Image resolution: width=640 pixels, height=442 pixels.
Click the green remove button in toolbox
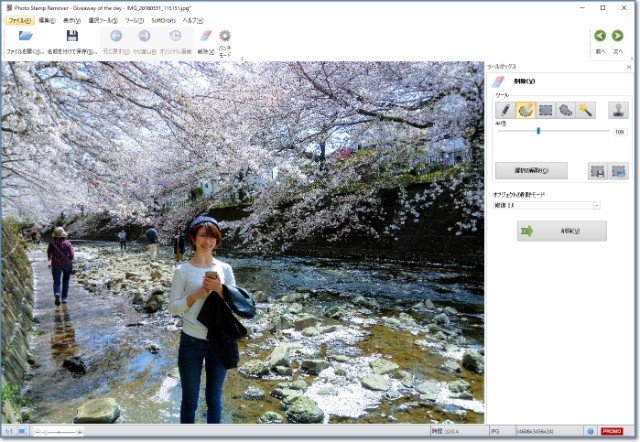coord(561,231)
